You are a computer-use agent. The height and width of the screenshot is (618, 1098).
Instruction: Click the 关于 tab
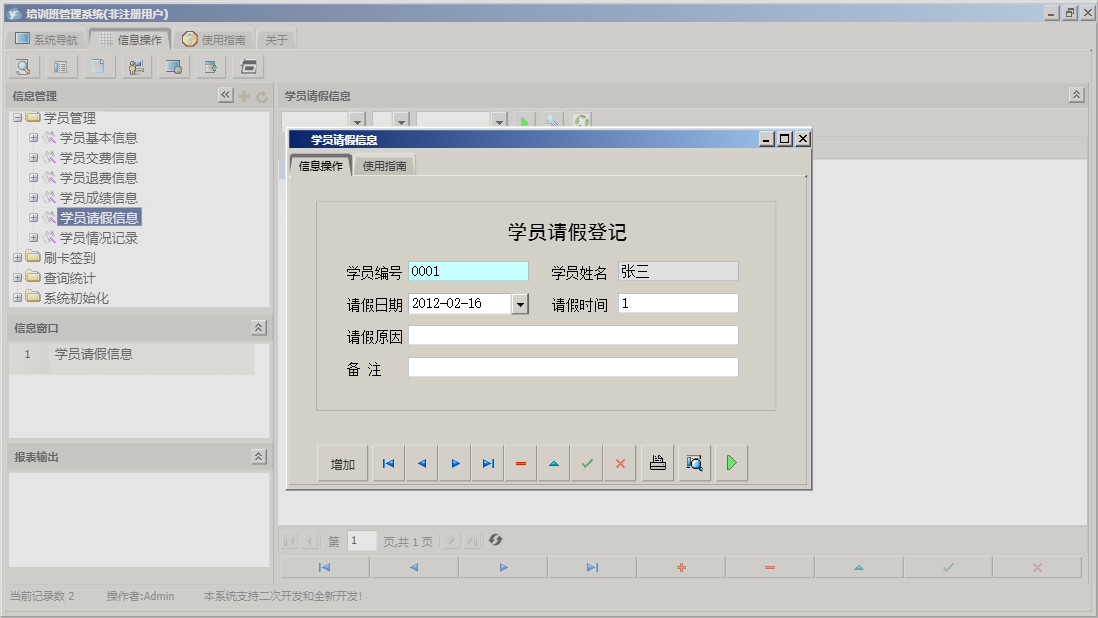[277, 38]
